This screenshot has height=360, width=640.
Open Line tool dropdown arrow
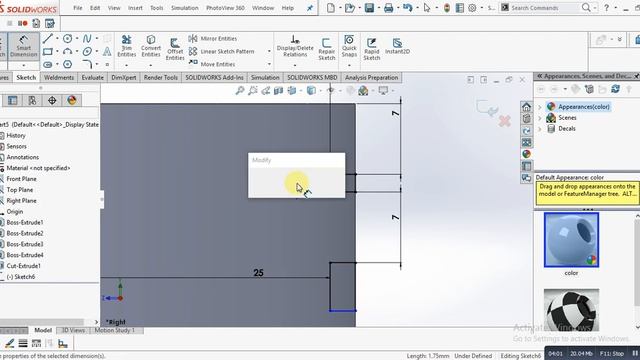pyautogui.click(x=57, y=38)
